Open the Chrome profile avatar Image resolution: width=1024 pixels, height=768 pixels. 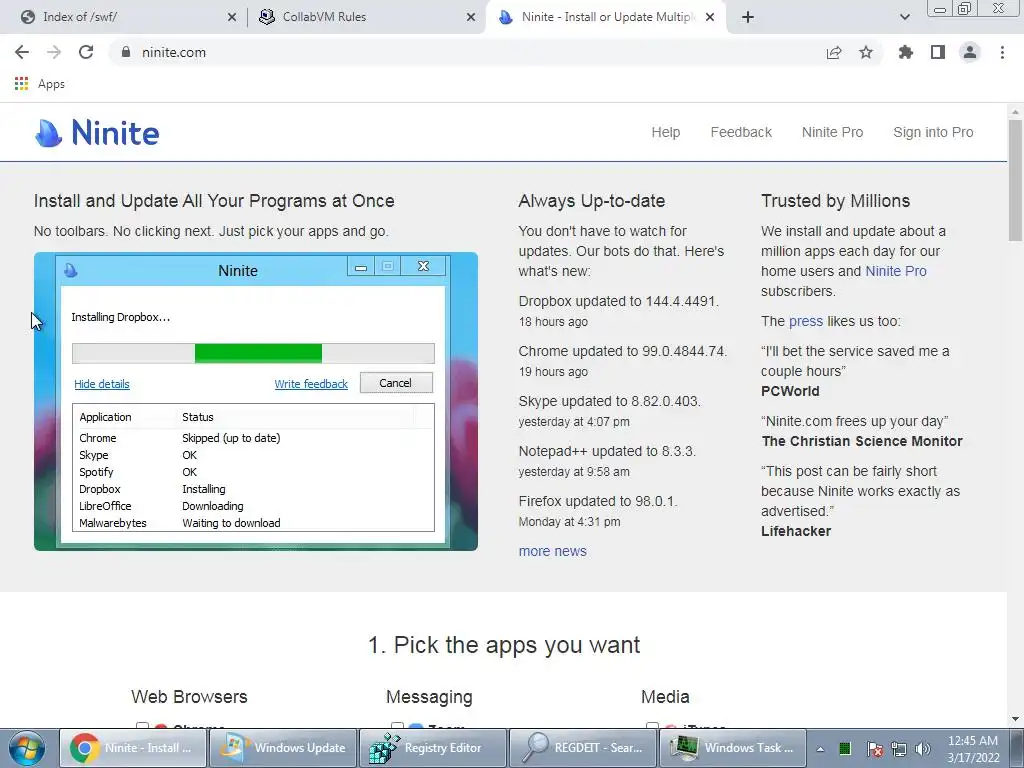point(970,52)
